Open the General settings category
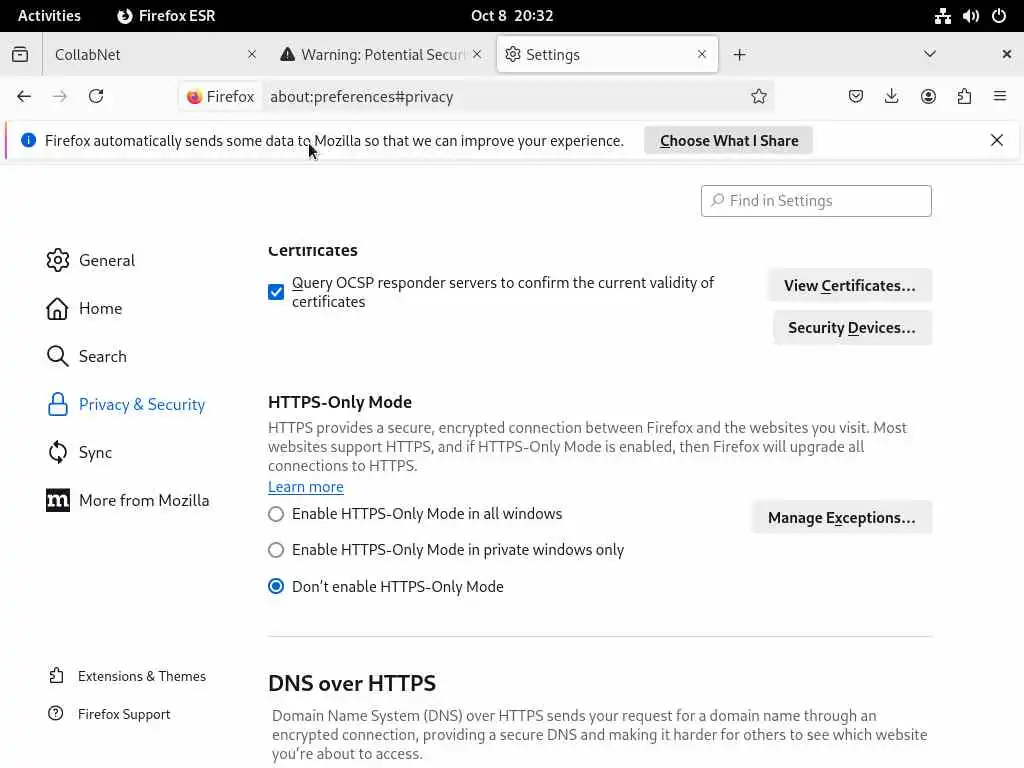This screenshot has width=1024, height=768. point(106,260)
